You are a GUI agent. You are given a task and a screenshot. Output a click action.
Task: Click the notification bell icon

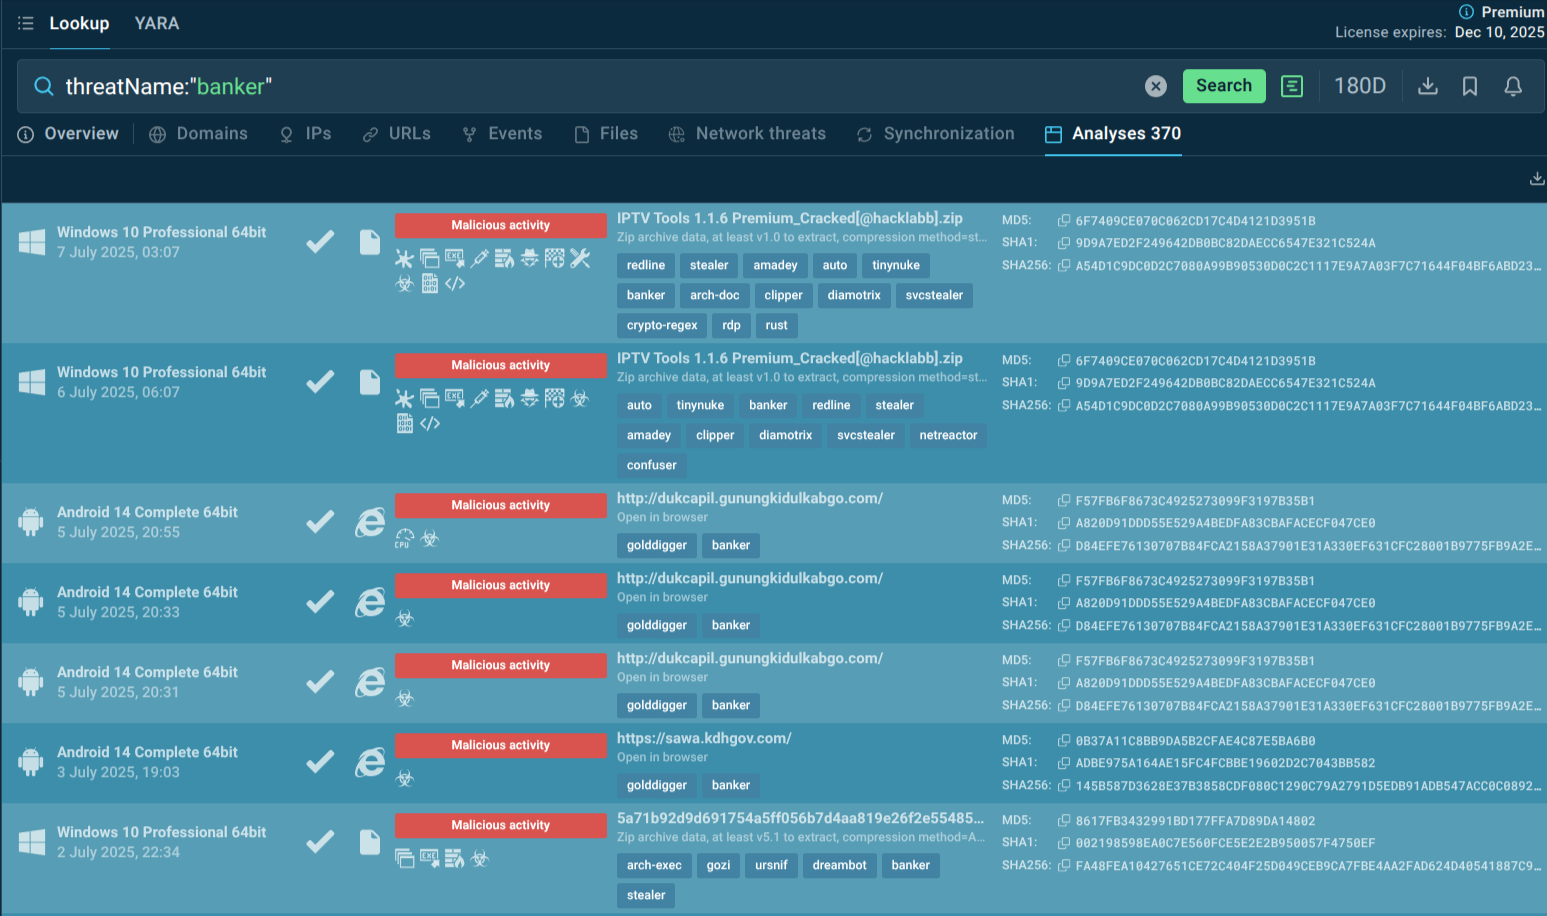(x=1513, y=86)
